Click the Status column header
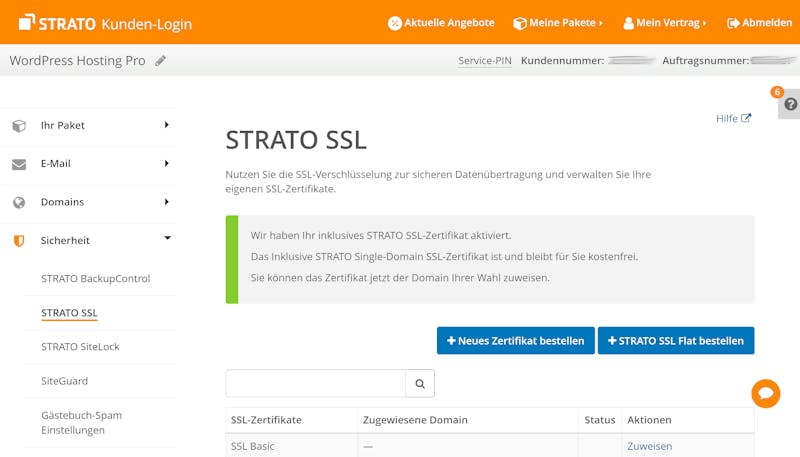The width and height of the screenshot is (800, 457). coord(599,420)
